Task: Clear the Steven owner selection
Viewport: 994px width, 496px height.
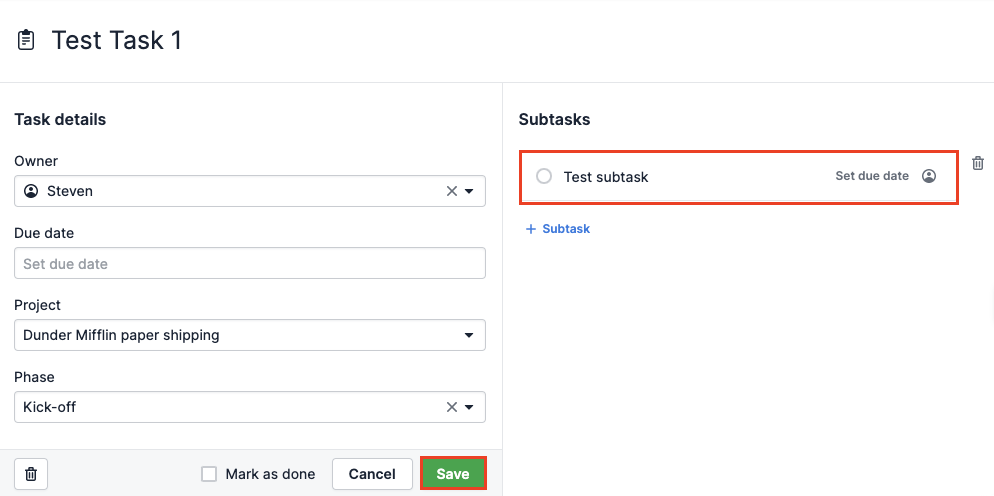Action: pos(451,191)
